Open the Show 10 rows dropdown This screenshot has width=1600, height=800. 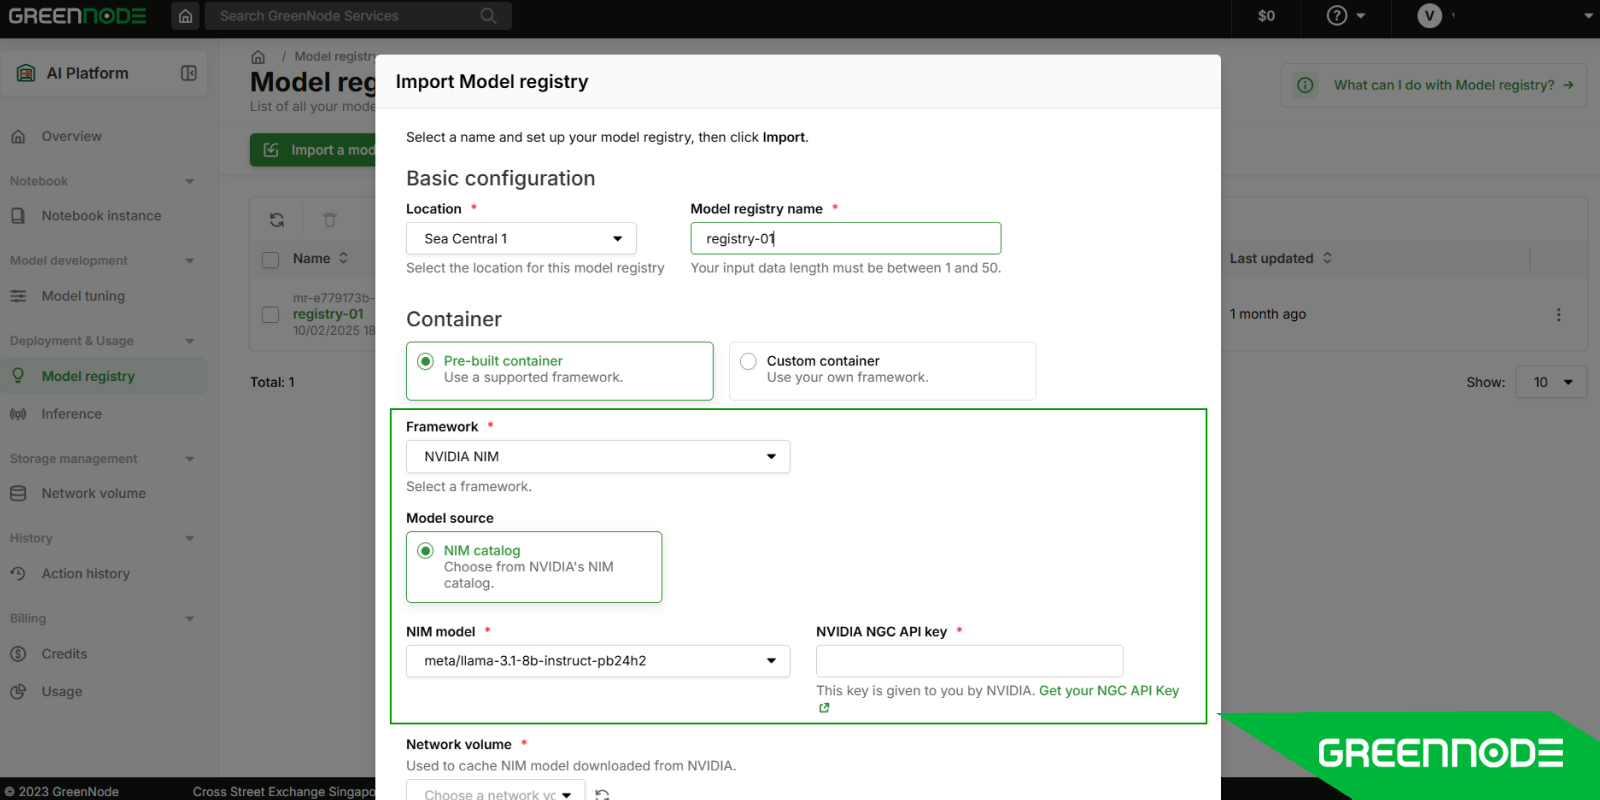1551,382
